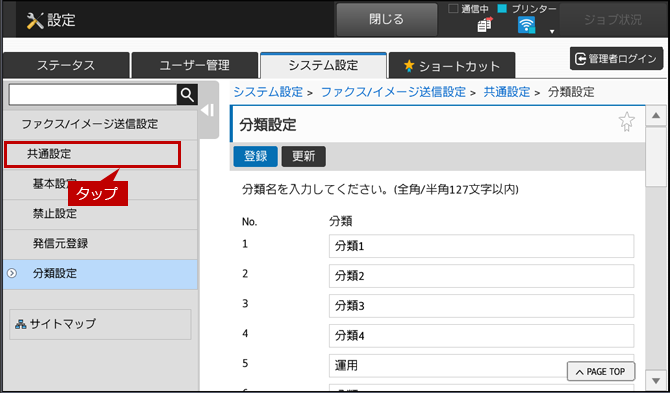Click the 閉じる button

[387, 20]
